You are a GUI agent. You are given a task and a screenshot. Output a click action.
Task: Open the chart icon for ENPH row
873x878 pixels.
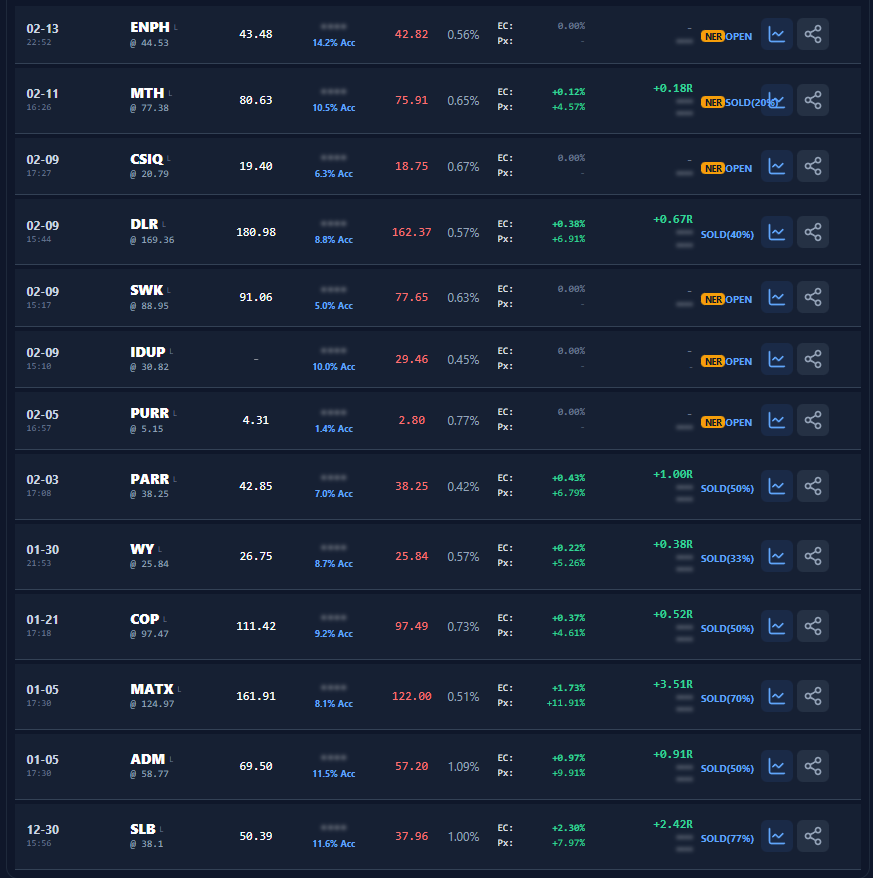click(776, 34)
